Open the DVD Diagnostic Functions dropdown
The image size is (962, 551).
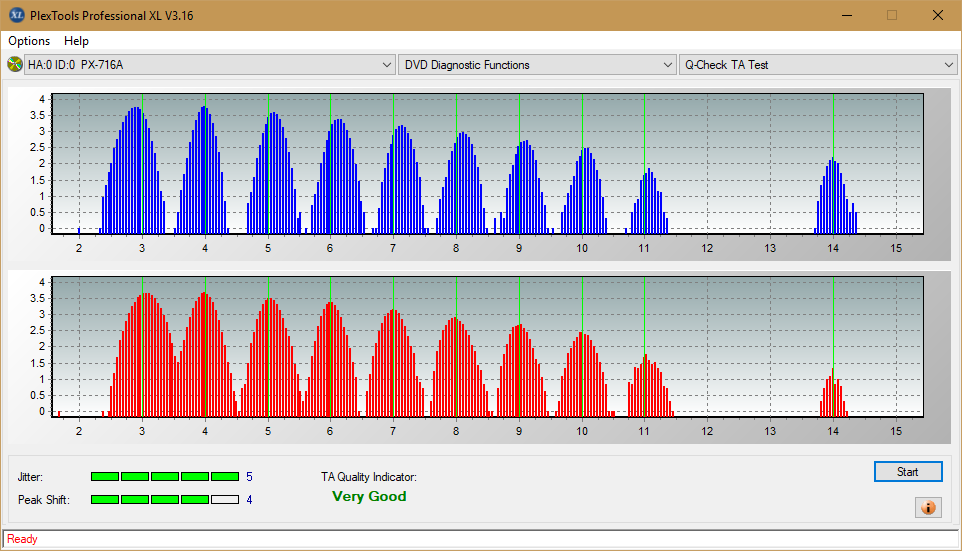[537, 64]
